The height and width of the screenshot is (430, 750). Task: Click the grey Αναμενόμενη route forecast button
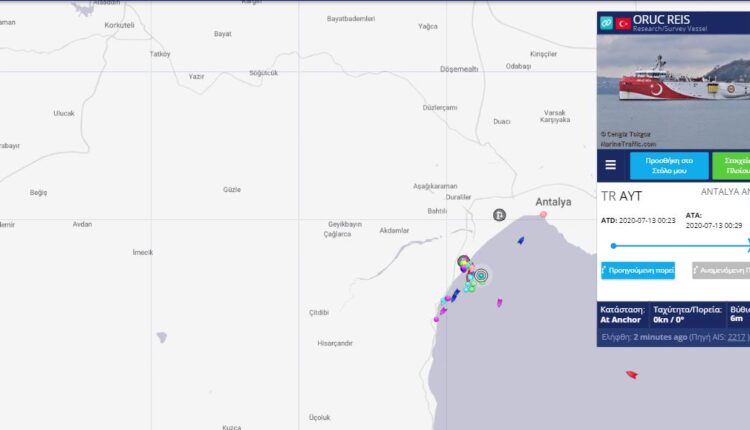(721, 270)
